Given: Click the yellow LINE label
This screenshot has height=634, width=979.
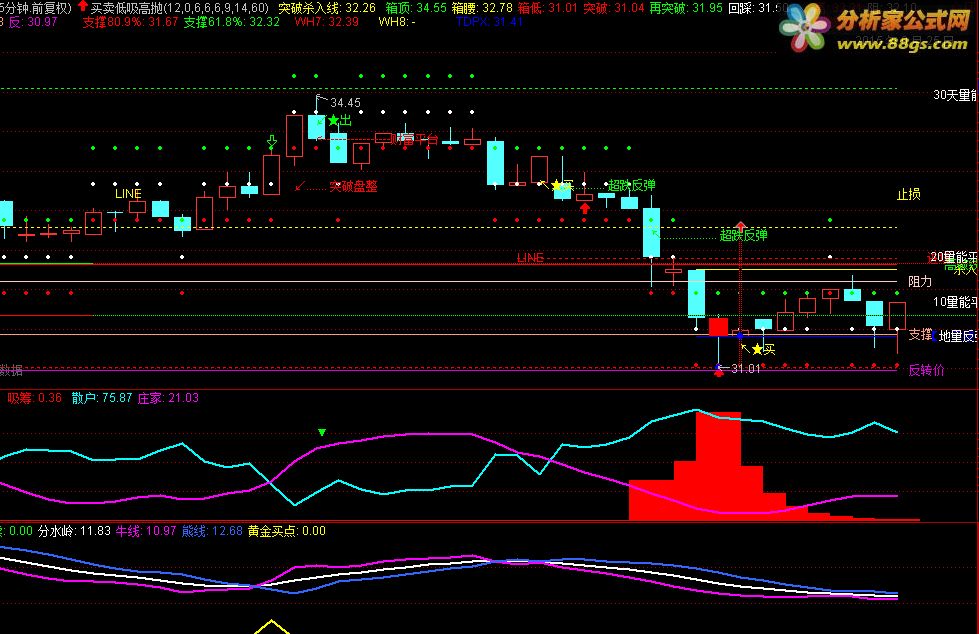Looking at the screenshot, I should [128, 194].
